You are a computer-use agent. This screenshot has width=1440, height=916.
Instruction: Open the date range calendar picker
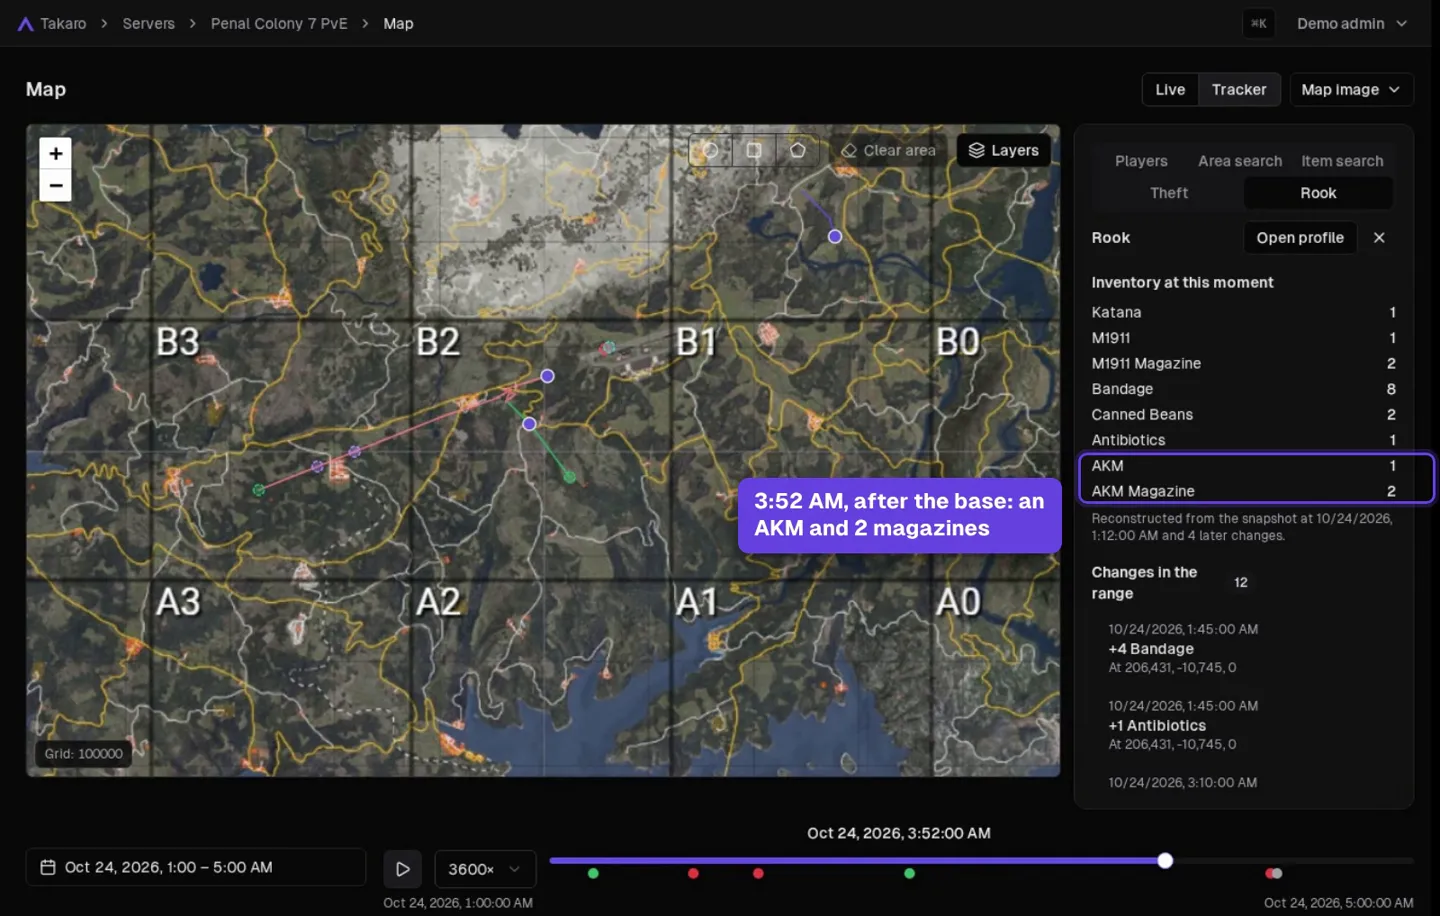[x=196, y=867]
